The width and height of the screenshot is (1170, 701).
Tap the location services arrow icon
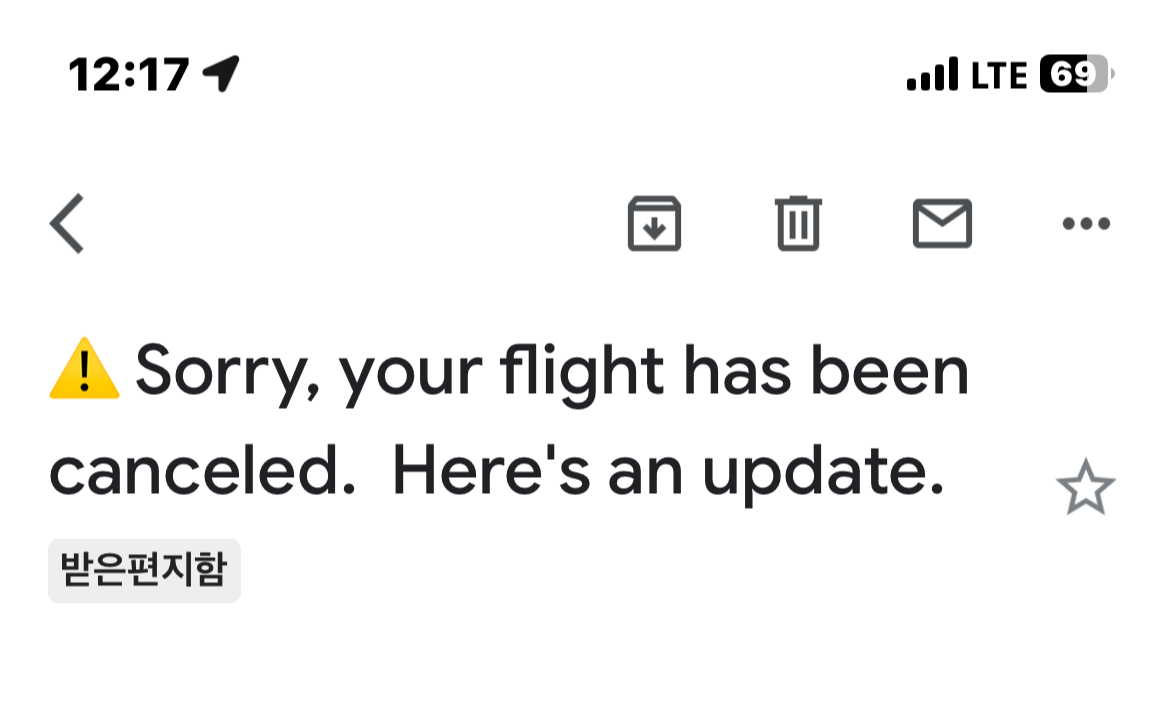click(x=221, y=73)
